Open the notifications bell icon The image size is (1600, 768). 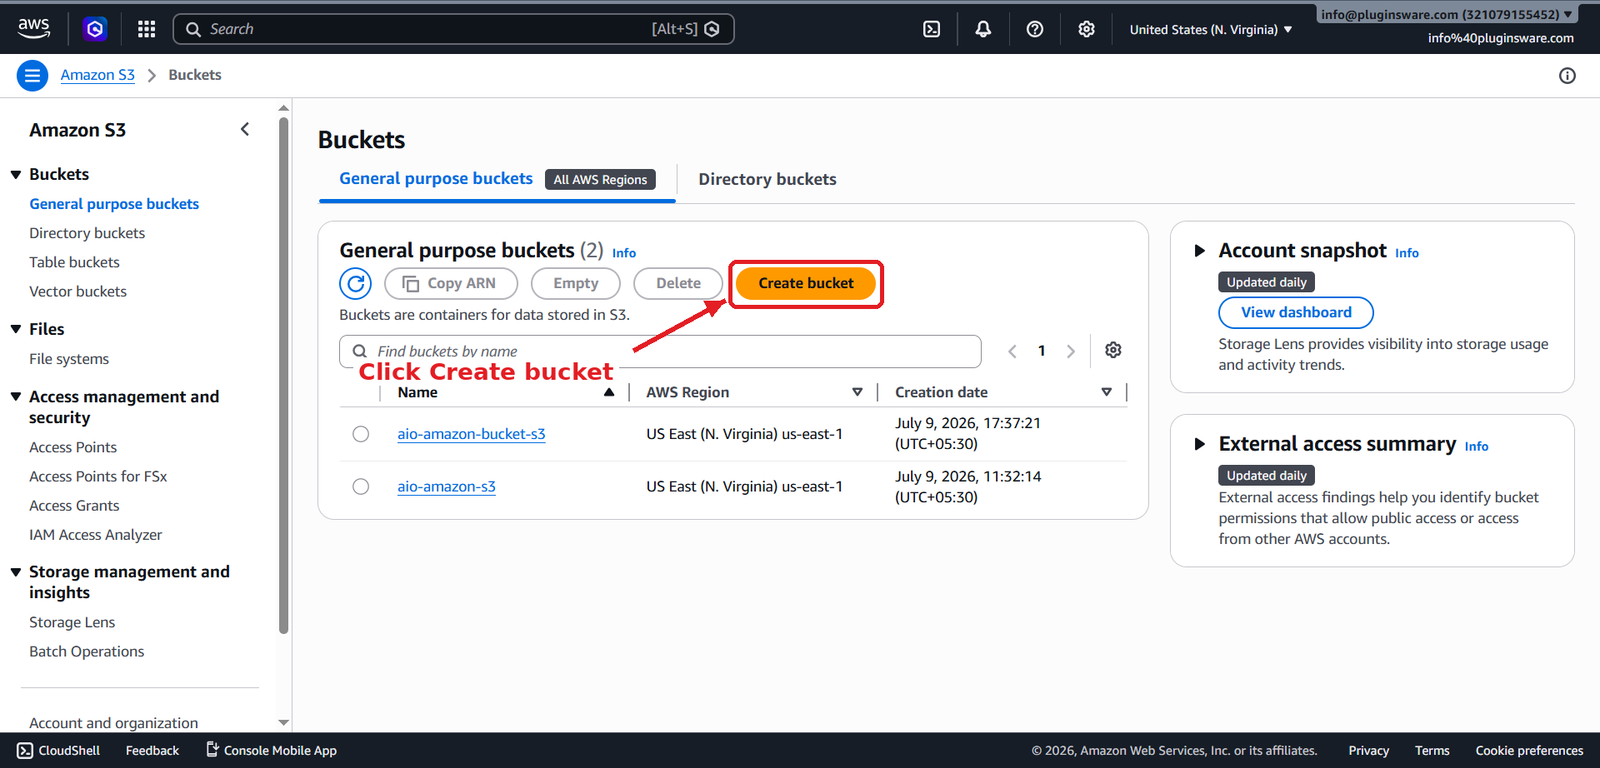[983, 29]
